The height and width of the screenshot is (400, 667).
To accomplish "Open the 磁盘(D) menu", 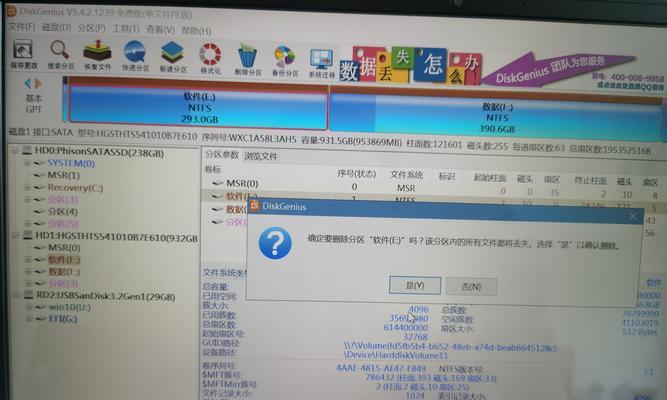I will (x=56, y=28).
